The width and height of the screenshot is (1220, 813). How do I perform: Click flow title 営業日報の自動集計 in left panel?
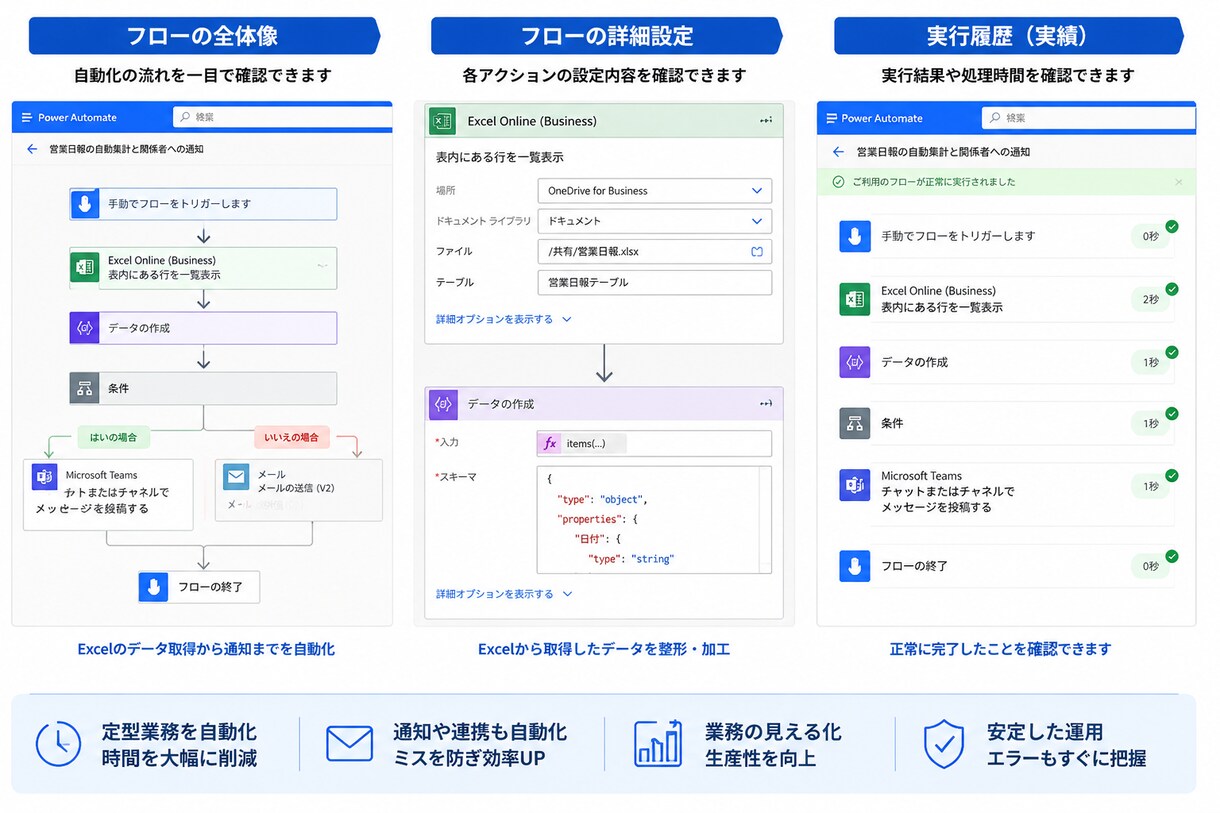[x=127, y=149]
